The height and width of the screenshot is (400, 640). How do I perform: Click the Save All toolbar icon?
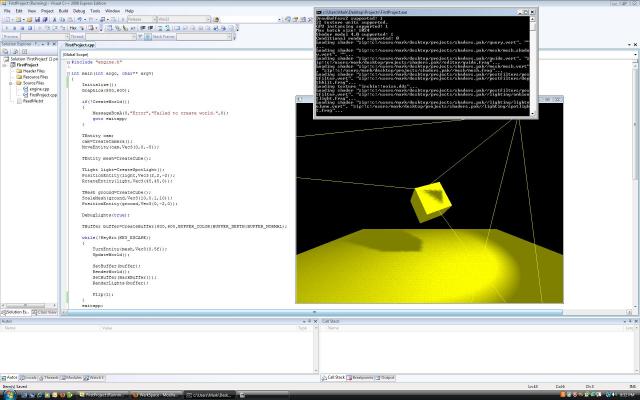click(x=47, y=19)
